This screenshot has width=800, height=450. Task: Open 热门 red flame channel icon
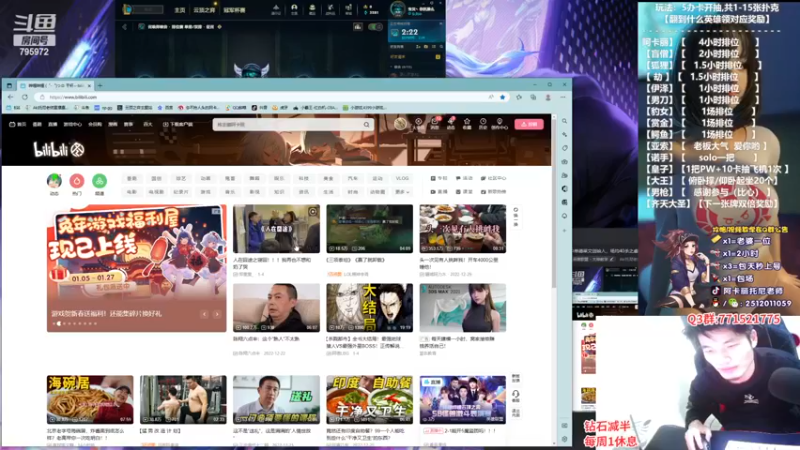(x=77, y=181)
